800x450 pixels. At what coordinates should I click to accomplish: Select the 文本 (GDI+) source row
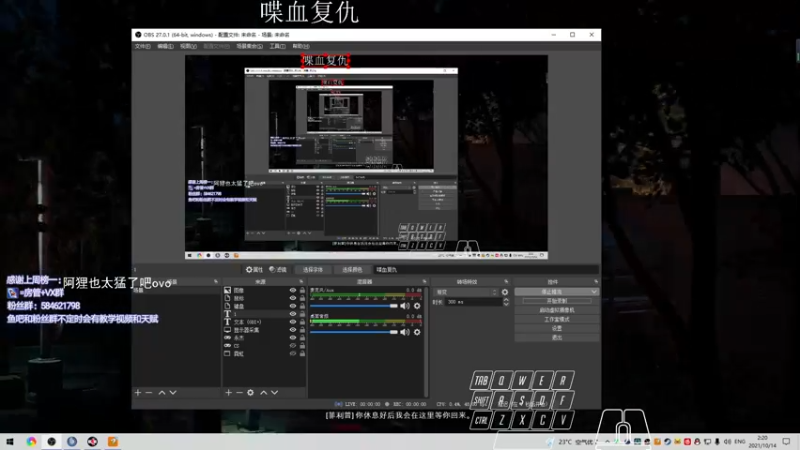pos(265,322)
